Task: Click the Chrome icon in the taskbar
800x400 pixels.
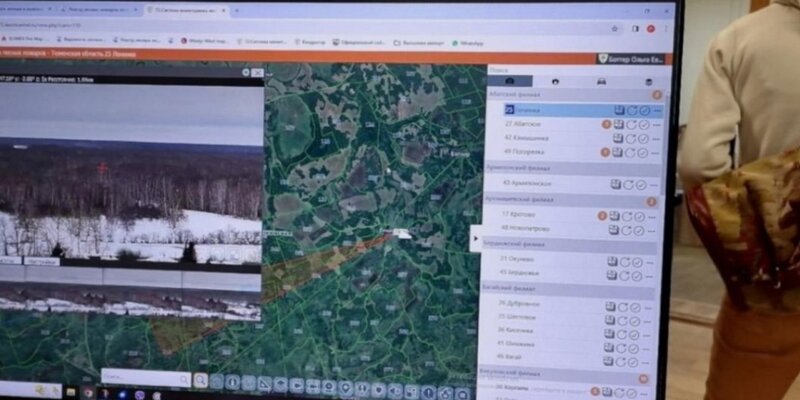Action: click(x=88, y=393)
